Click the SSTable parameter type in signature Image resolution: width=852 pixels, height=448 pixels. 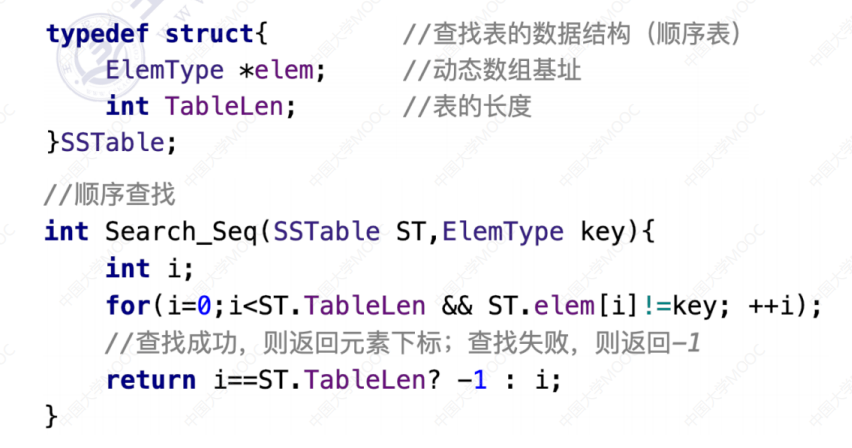327,232
